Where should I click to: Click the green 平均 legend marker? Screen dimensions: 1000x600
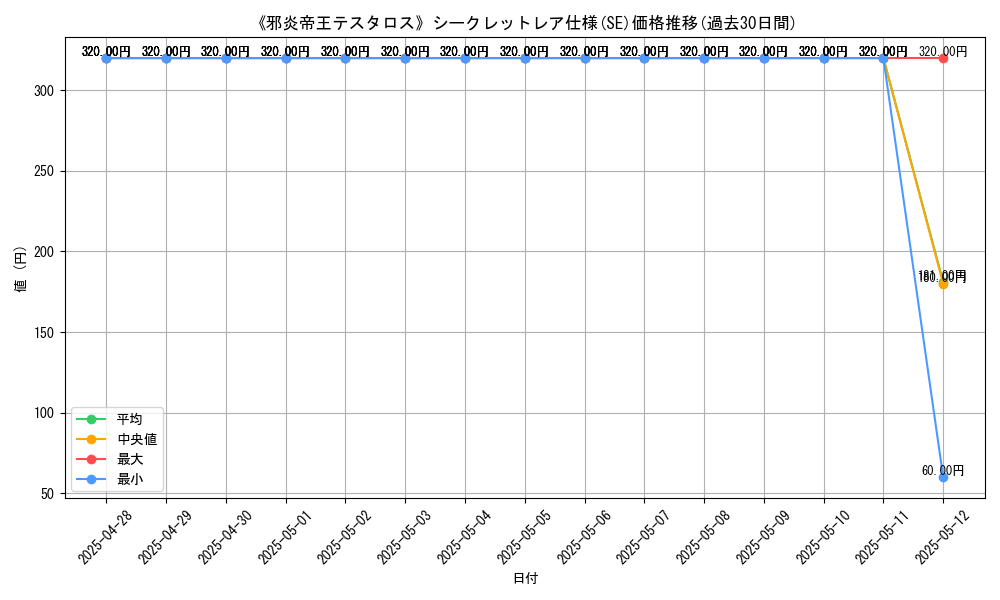pos(91,420)
